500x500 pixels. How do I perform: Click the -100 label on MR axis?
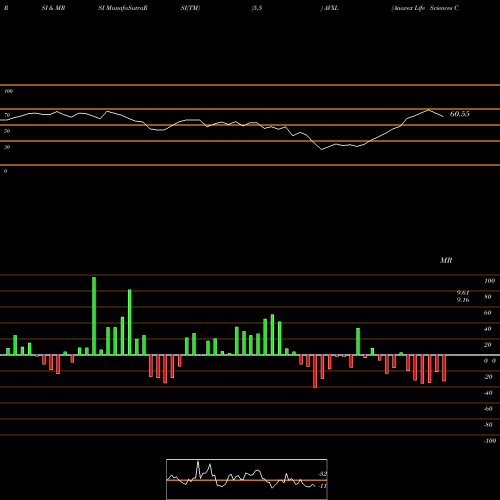[x=490, y=441]
